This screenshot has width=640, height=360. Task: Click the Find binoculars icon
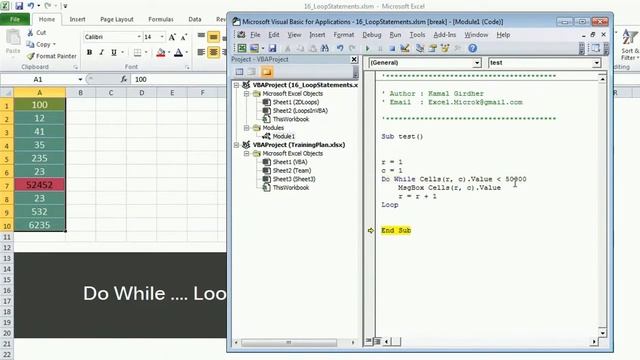(325, 48)
